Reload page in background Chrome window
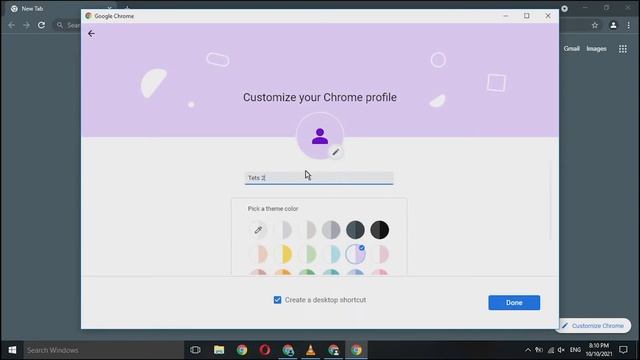The height and width of the screenshot is (360, 640). click(41, 25)
